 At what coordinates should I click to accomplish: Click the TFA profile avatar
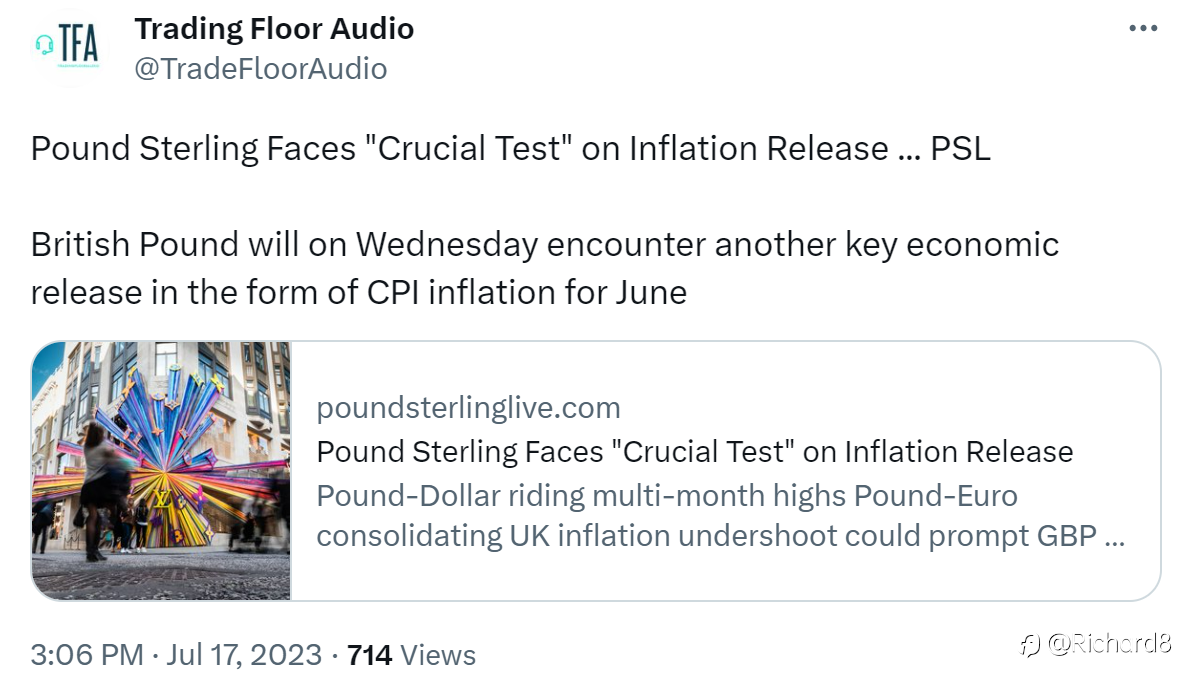click(69, 48)
